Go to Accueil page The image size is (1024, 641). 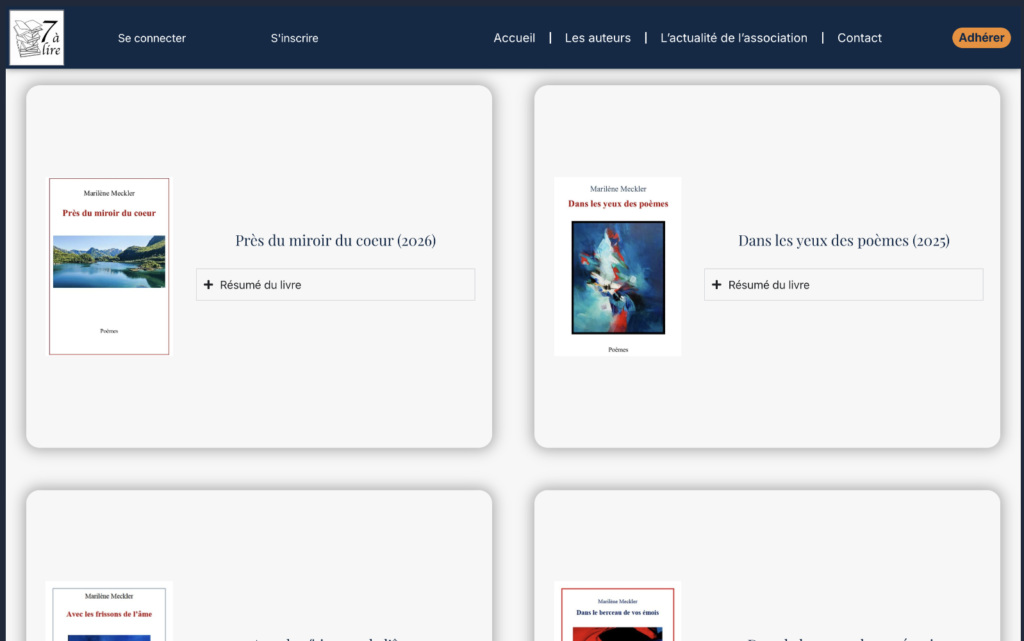click(x=514, y=38)
